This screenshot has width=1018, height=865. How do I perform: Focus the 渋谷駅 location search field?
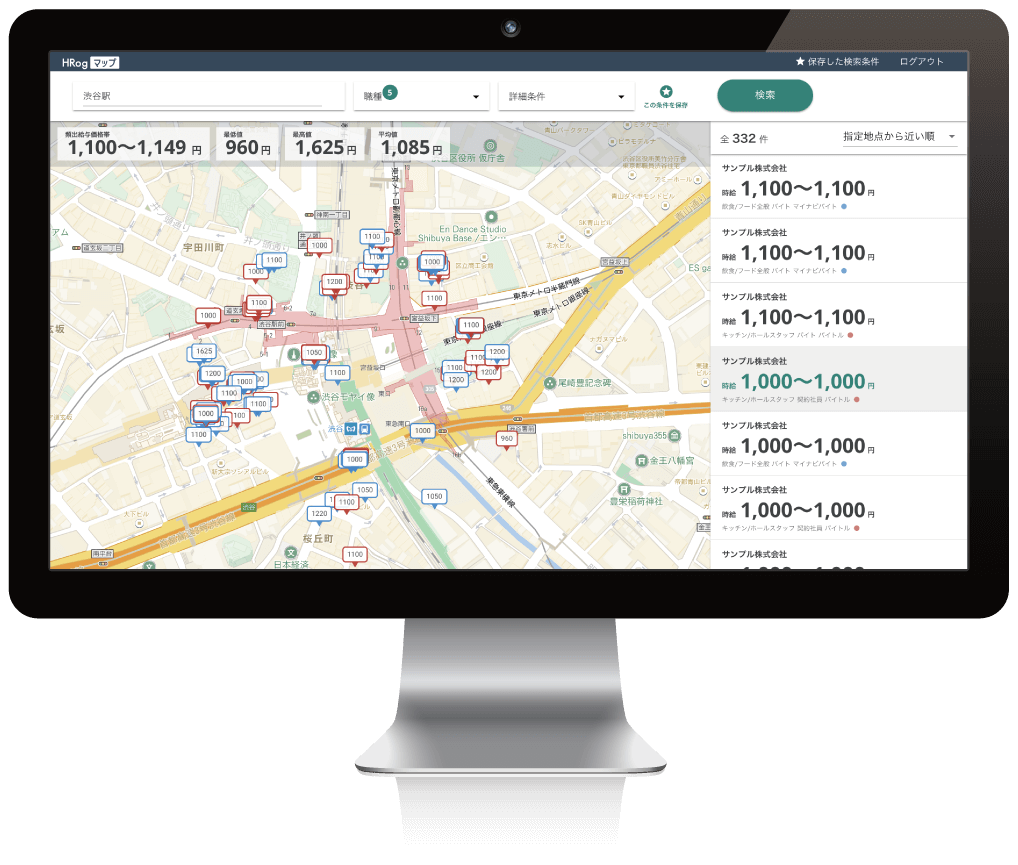click(x=208, y=96)
